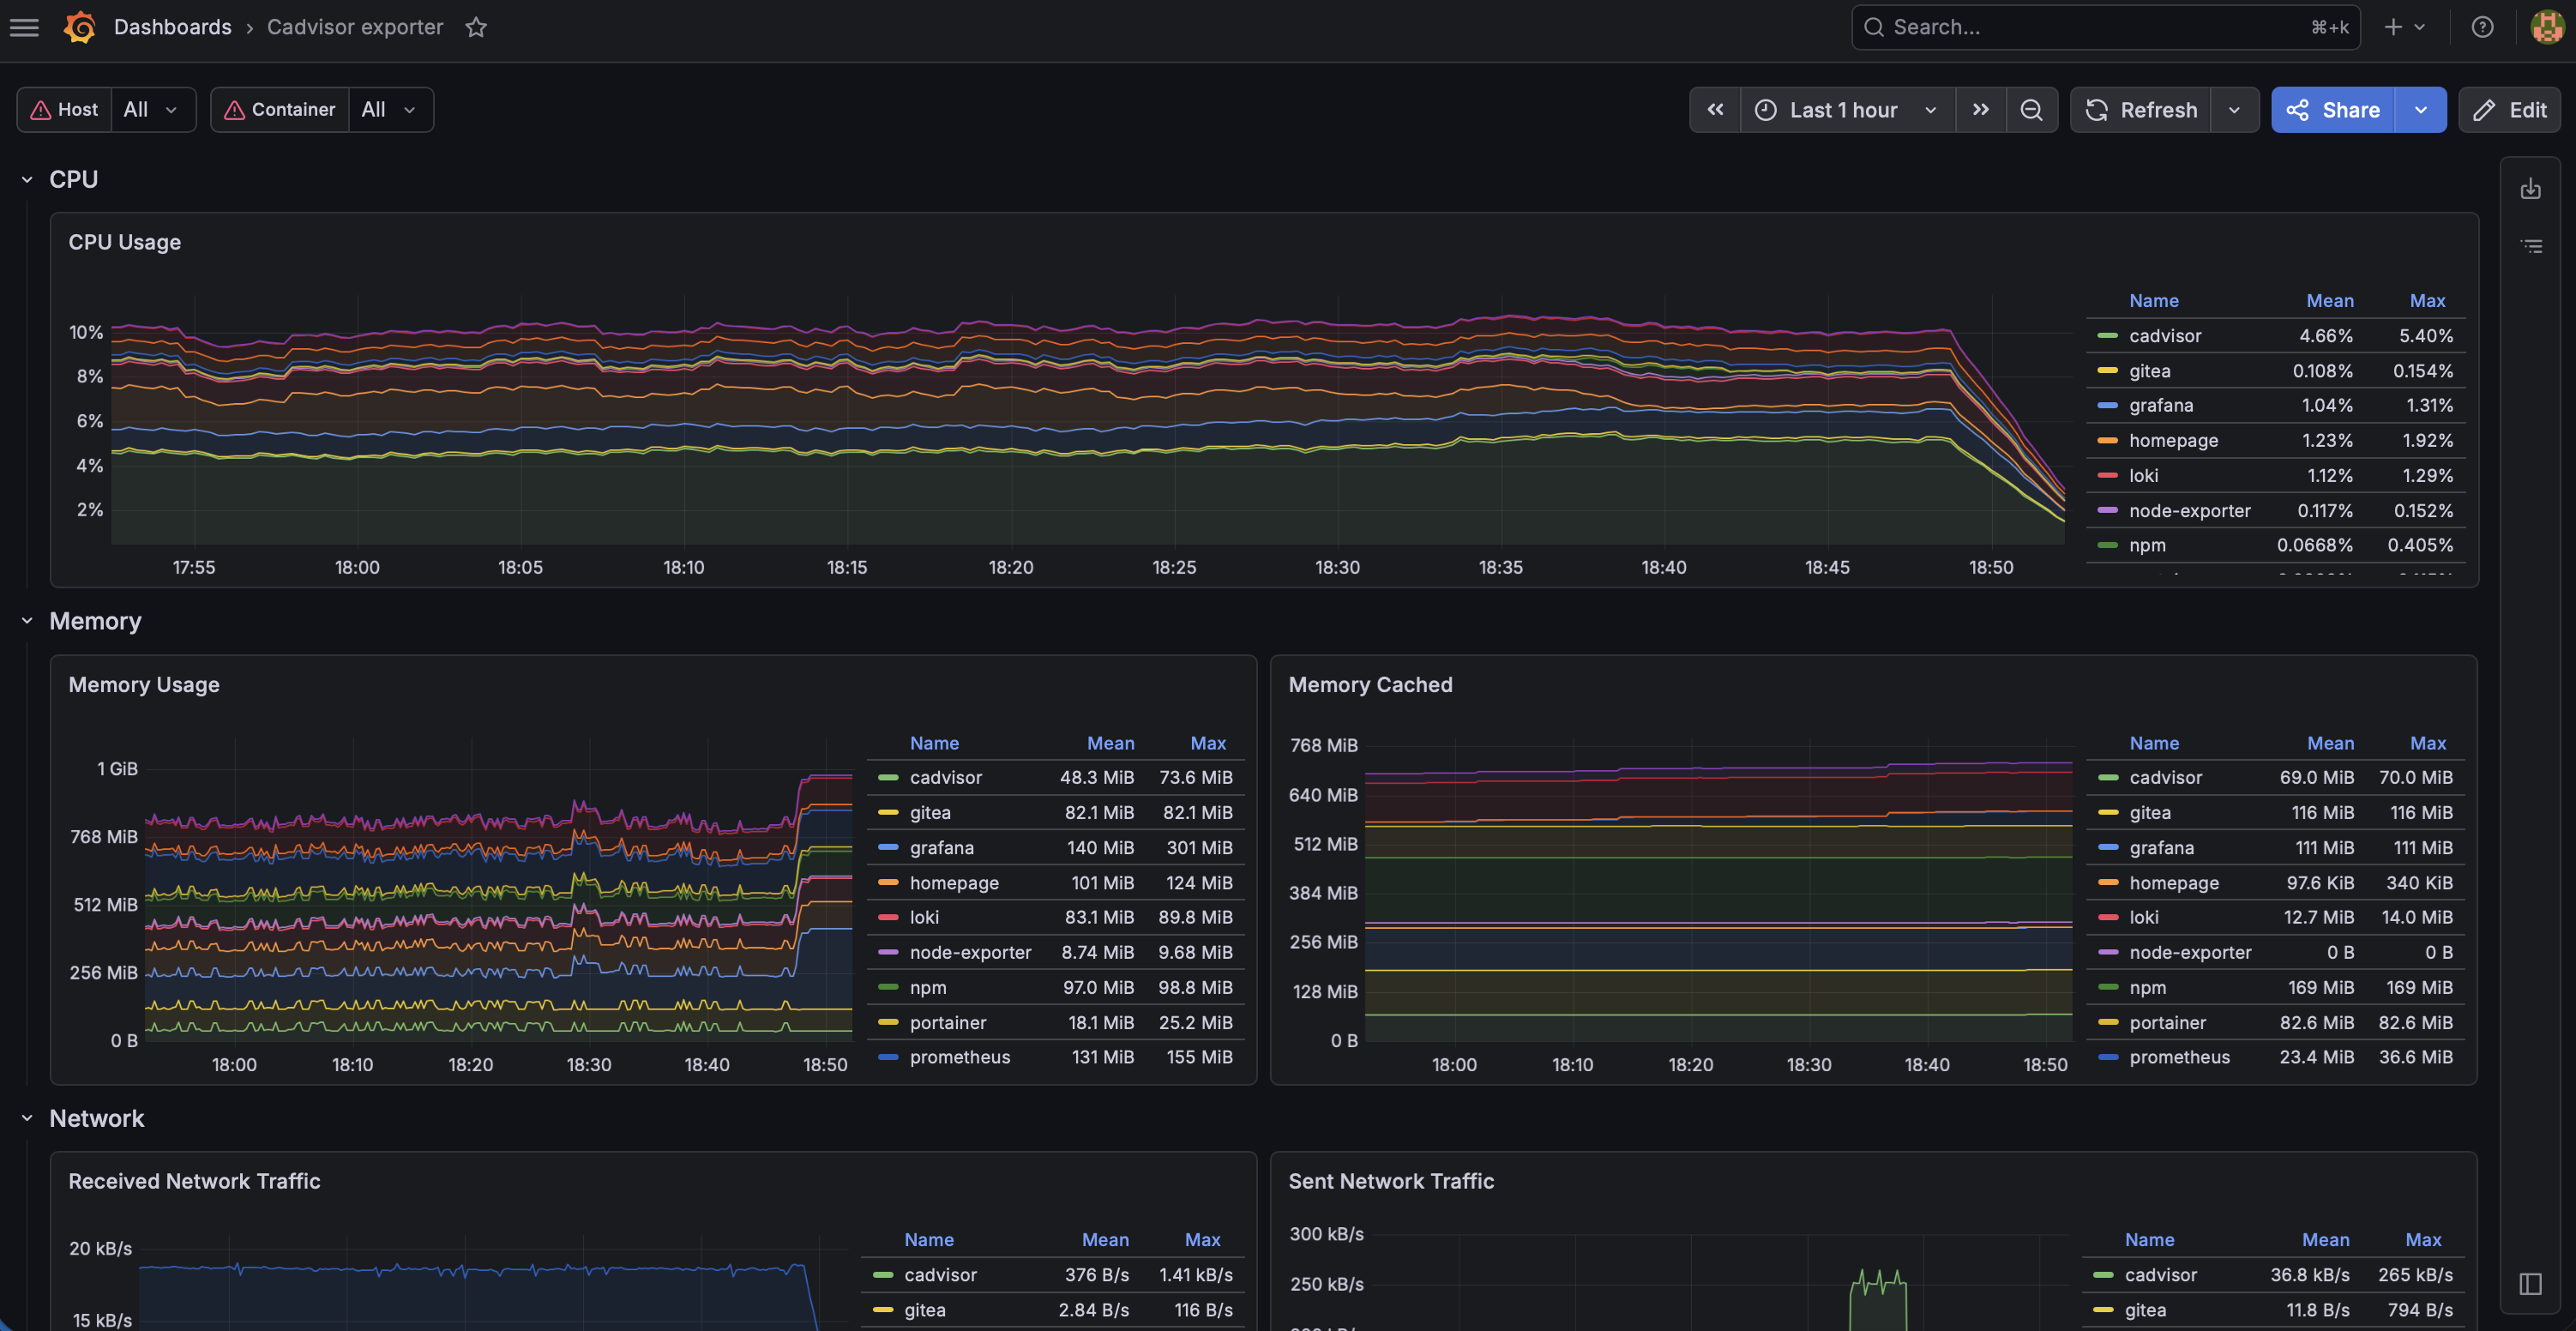Open the user profile avatar
Image resolution: width=2576 pixels, height=1331 pixels.
2546,27
